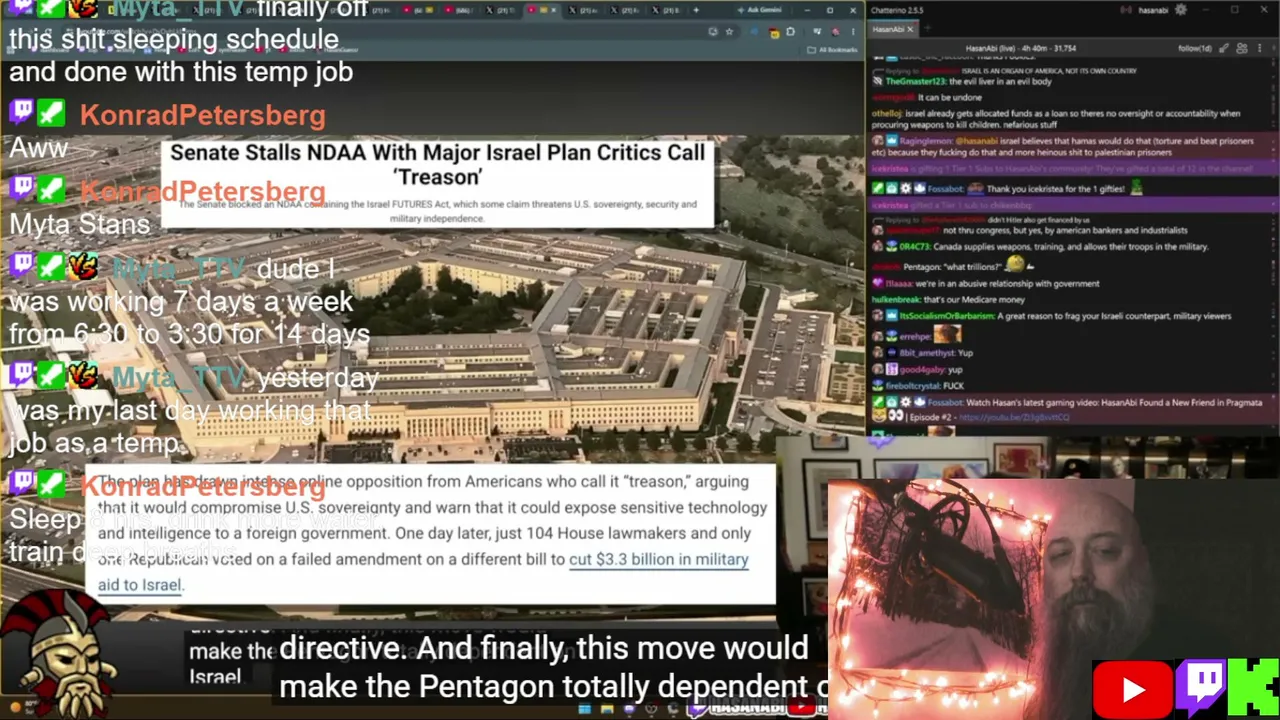1280x720 pixels.
Task: Click the first KonradPetersberg name in overlay chat
Action: coord(202,115)
